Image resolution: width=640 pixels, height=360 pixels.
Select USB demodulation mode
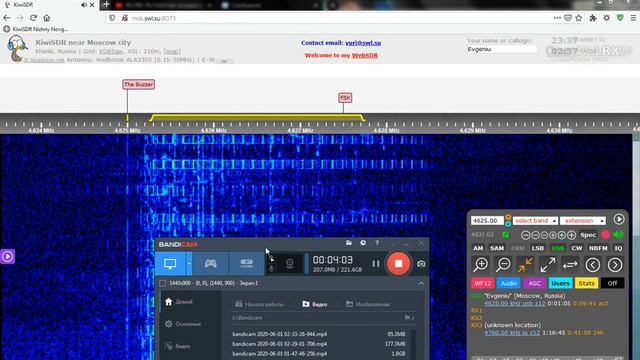[x=558, y=248]
